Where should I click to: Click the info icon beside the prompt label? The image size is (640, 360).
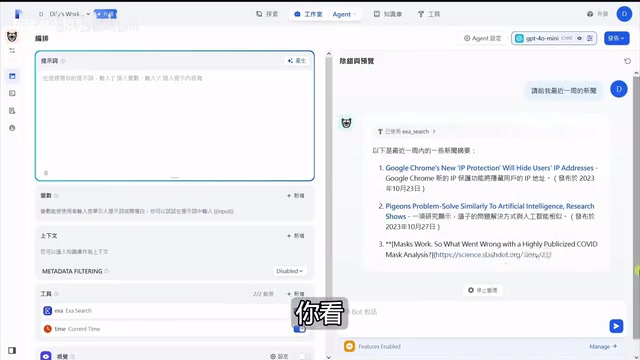[63, 61]
